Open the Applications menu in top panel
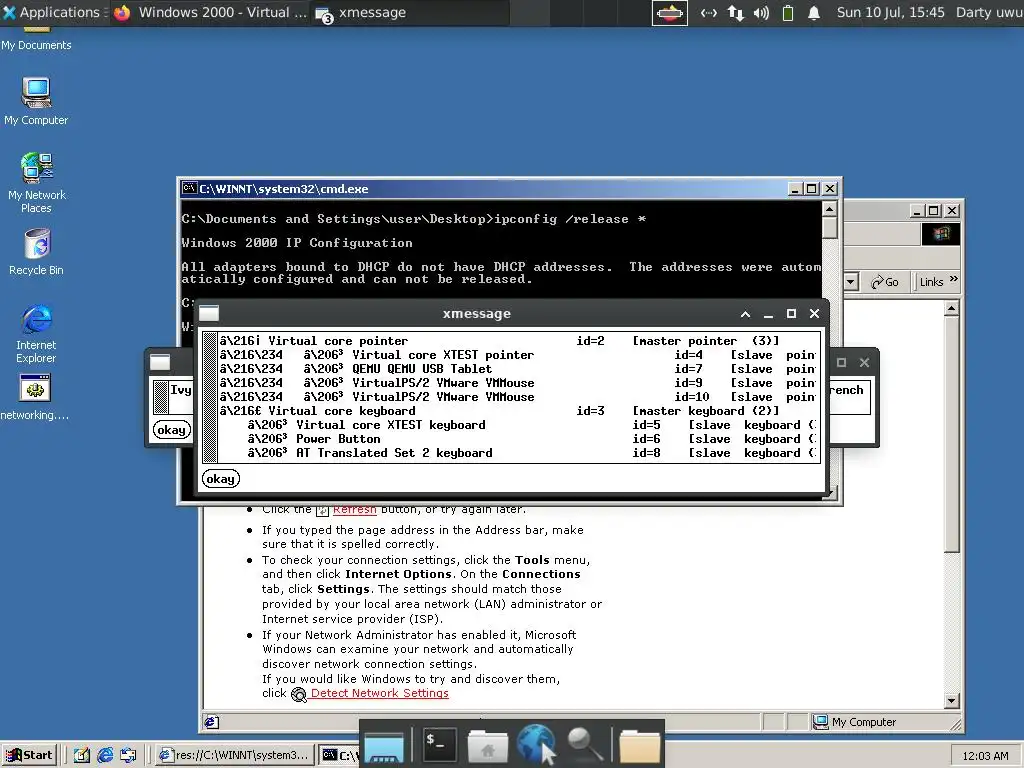 52,12
